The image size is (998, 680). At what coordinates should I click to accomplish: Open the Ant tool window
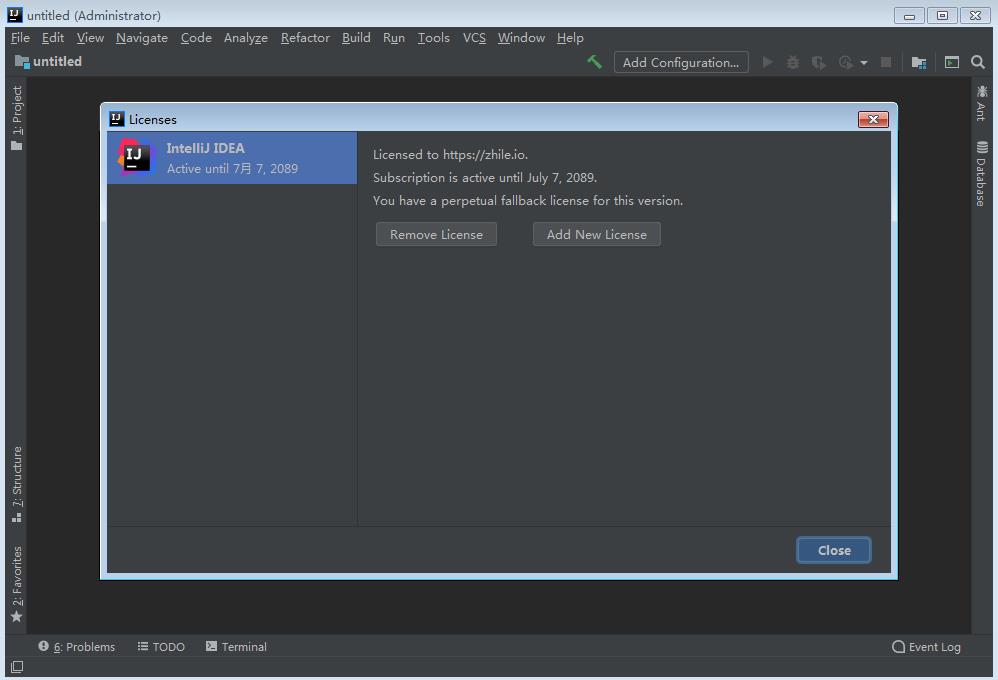point(981,103)
